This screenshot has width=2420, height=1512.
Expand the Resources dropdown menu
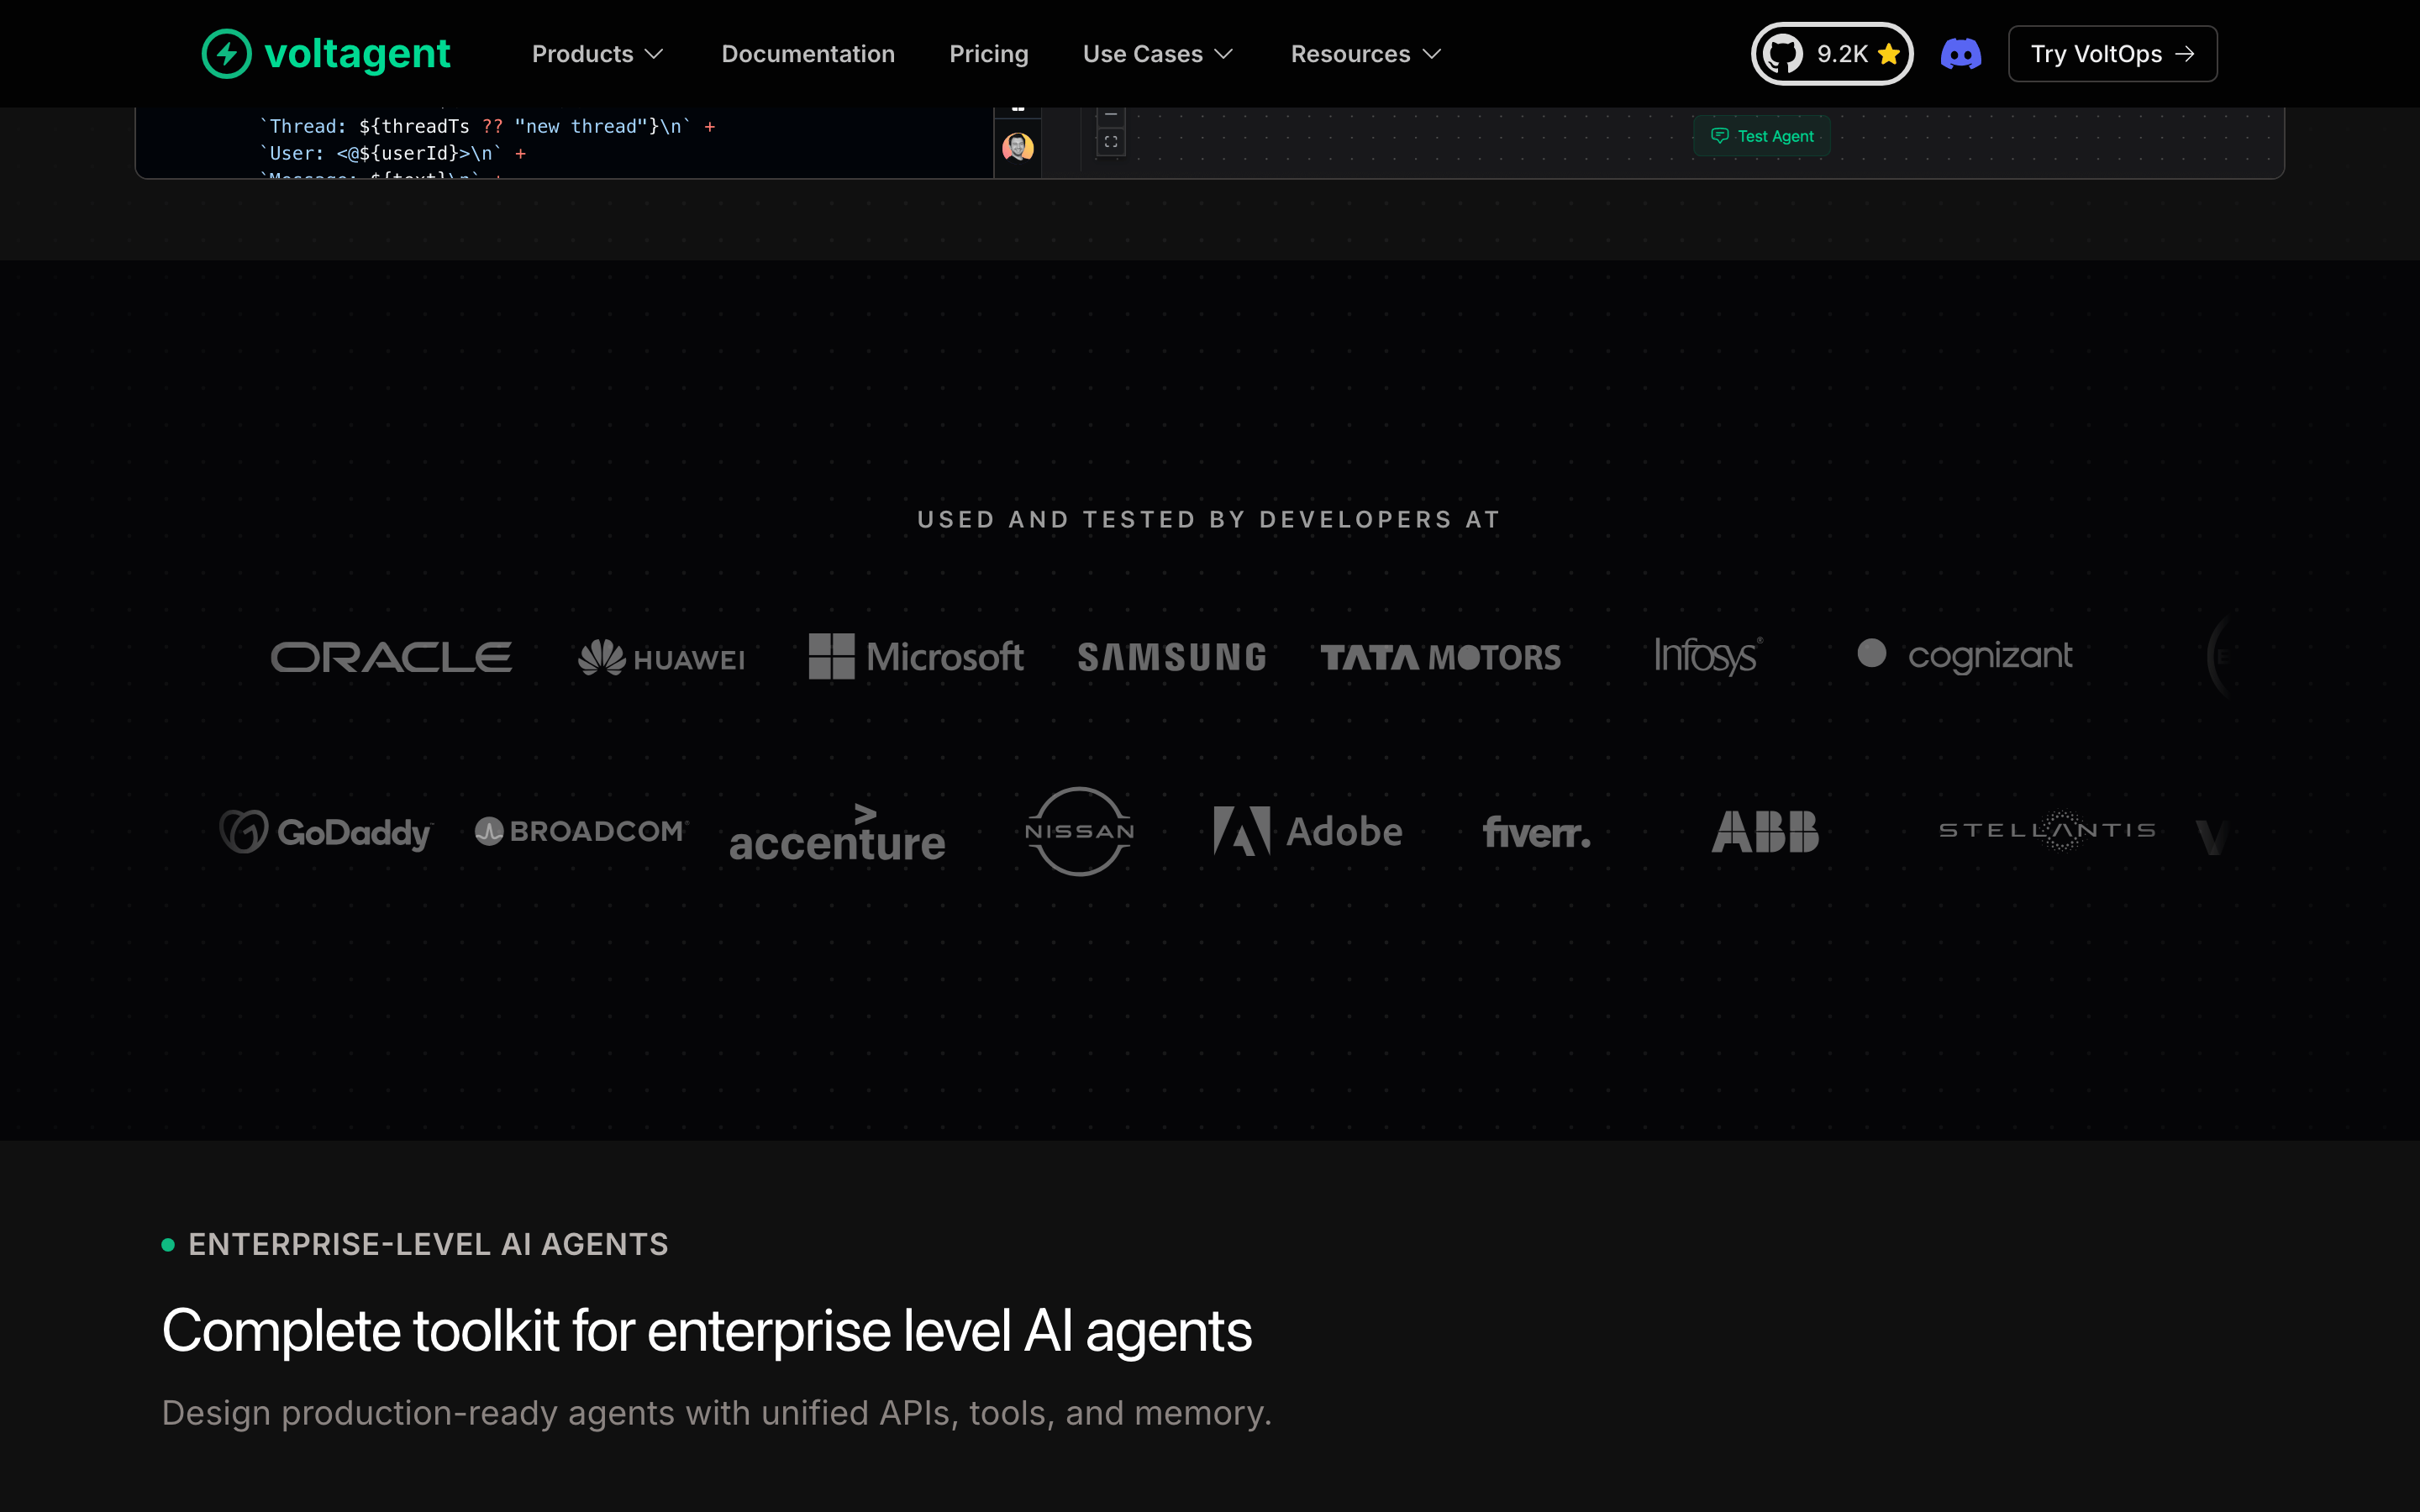1366,54
